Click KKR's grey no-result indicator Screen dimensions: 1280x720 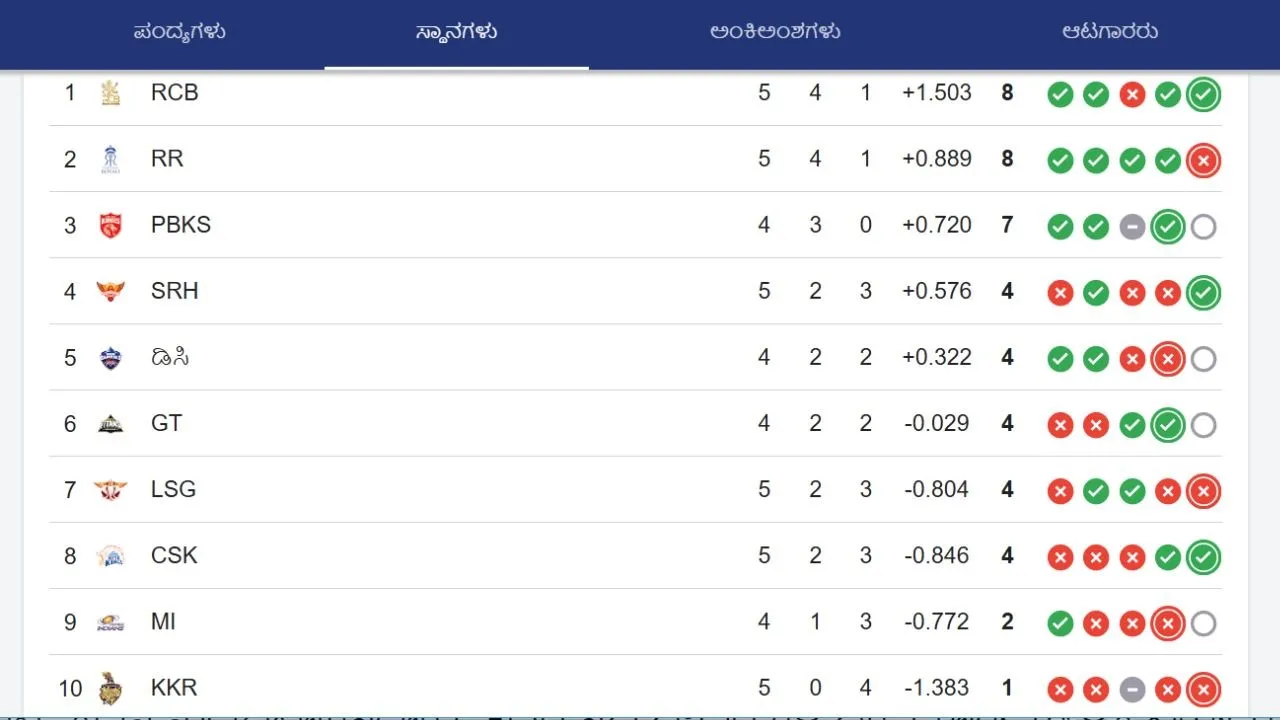tap(1132, 689)
